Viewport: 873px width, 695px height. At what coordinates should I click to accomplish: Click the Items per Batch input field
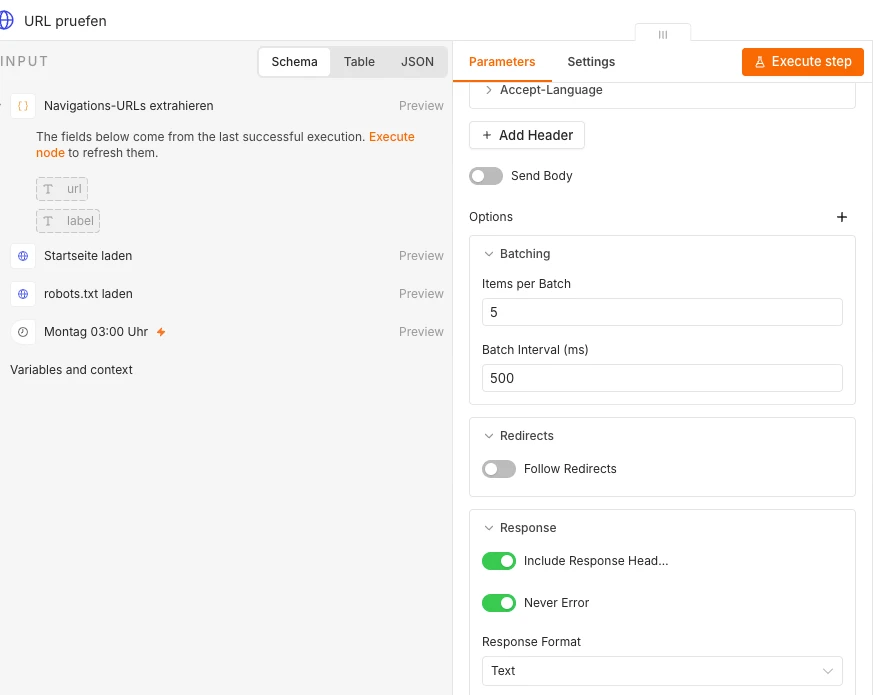tap(662, 312)
